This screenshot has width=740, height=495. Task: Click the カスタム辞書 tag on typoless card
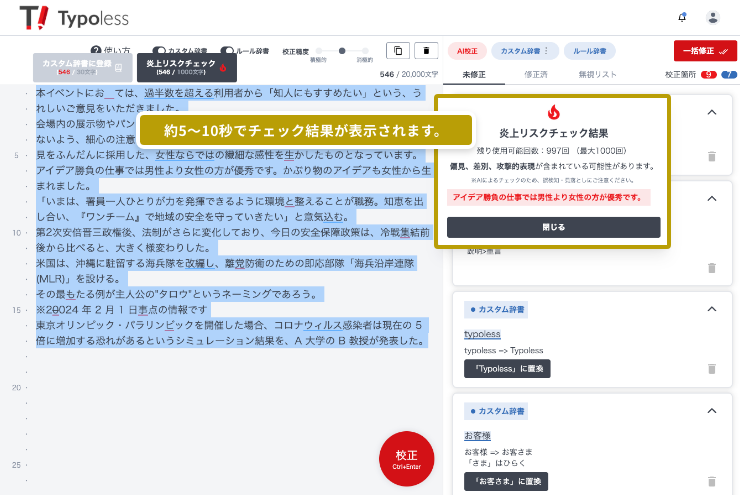click(496, 310)
